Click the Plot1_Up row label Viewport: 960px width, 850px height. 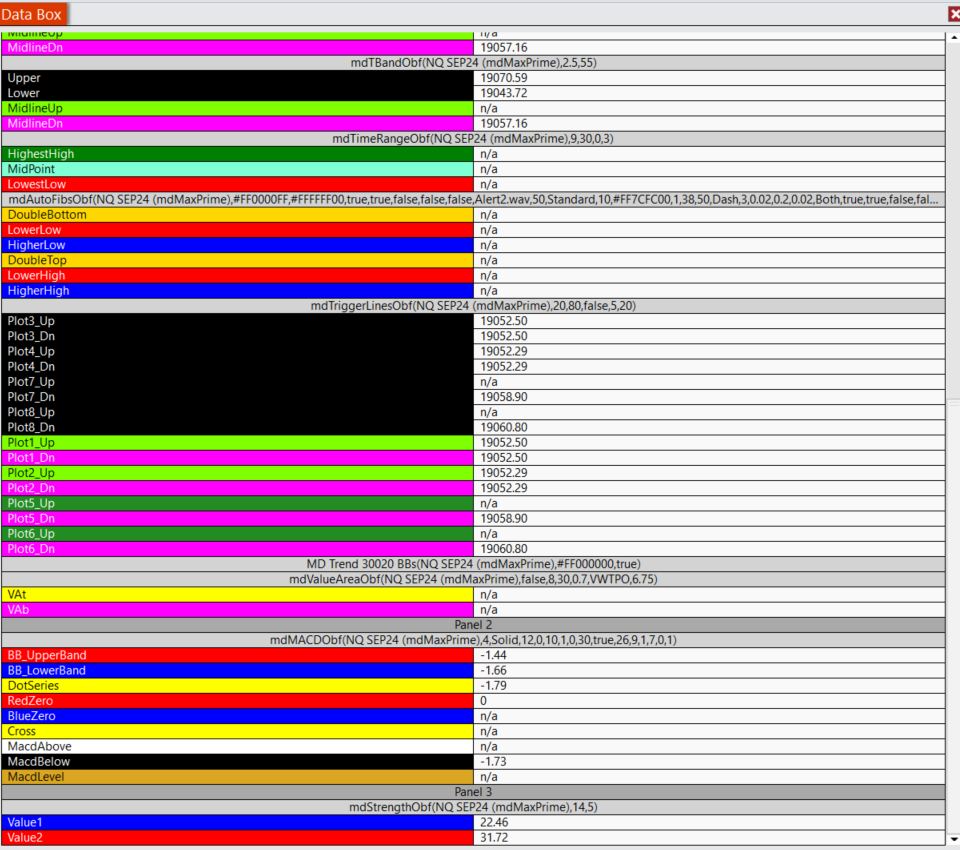(238, 442)
